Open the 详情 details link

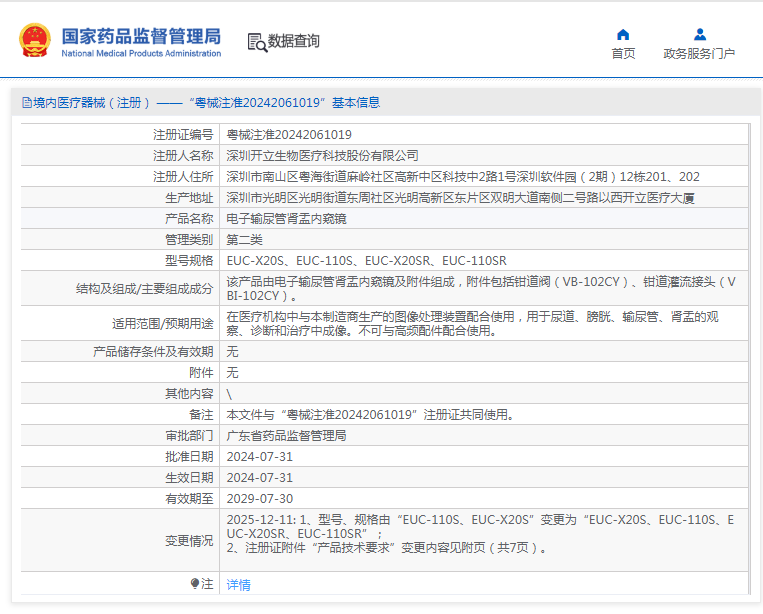point(238,584)
